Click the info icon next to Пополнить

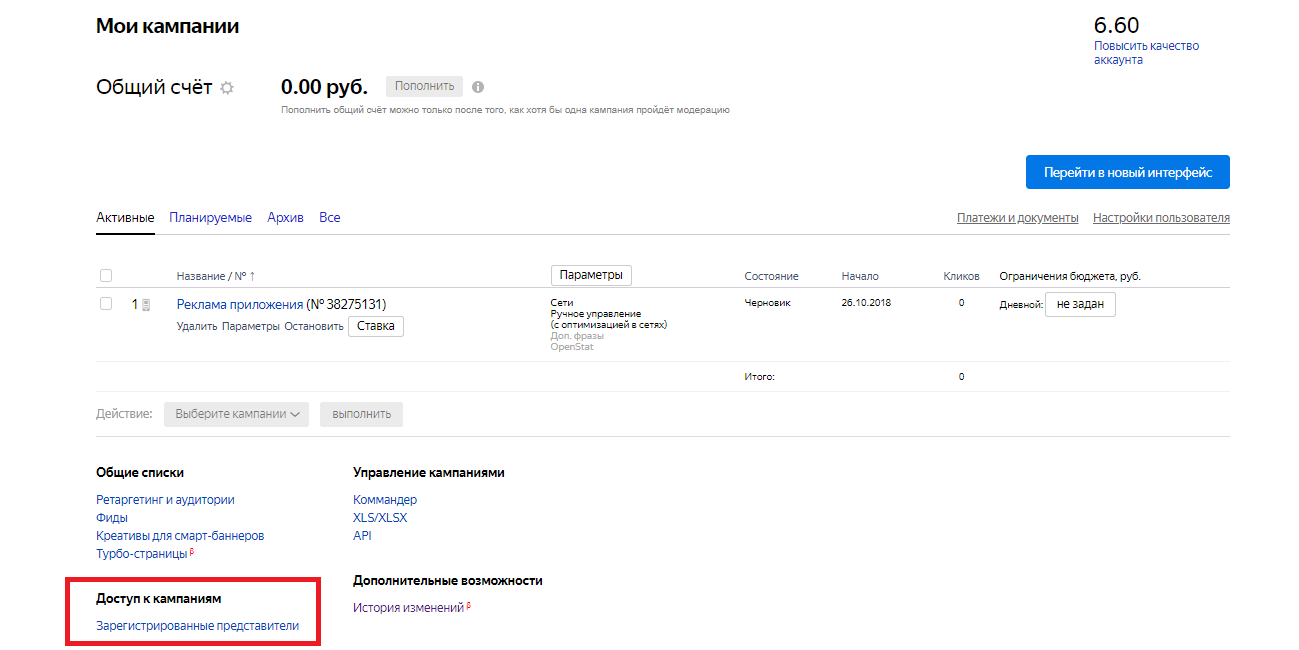pyautogui.click(x=478, y=87)
